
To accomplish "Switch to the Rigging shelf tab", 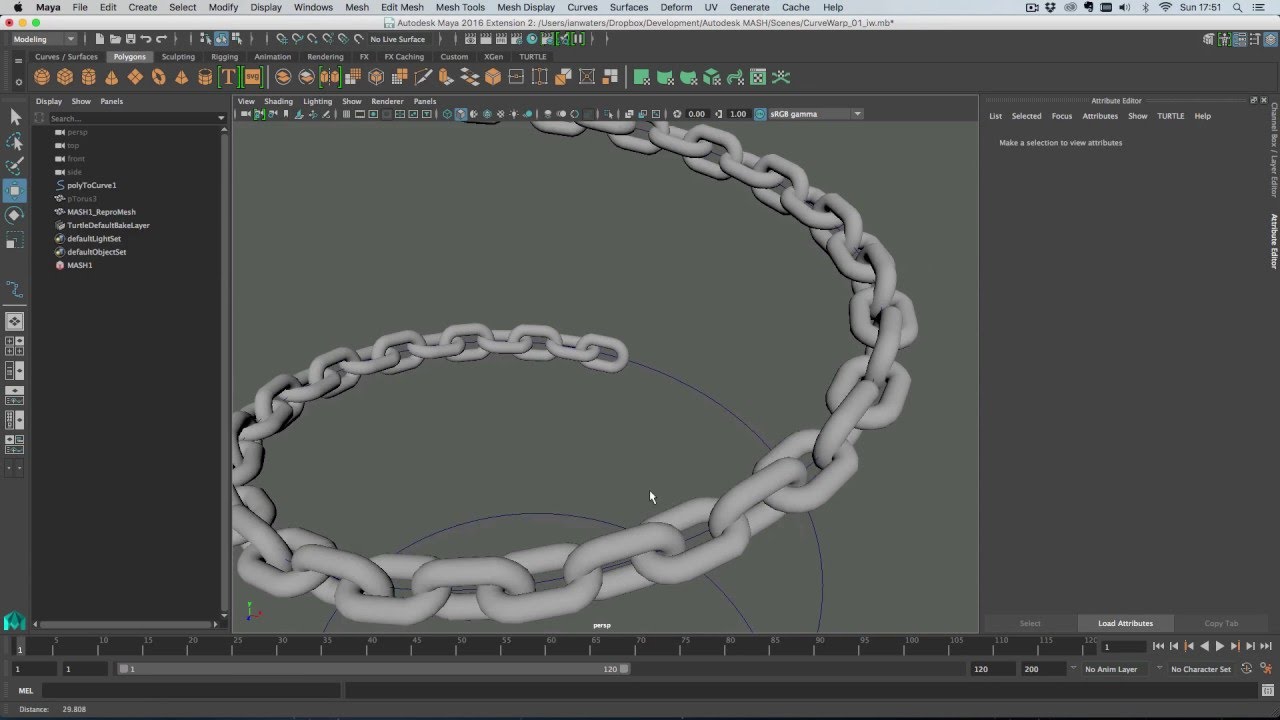I will tap(224, 57).
